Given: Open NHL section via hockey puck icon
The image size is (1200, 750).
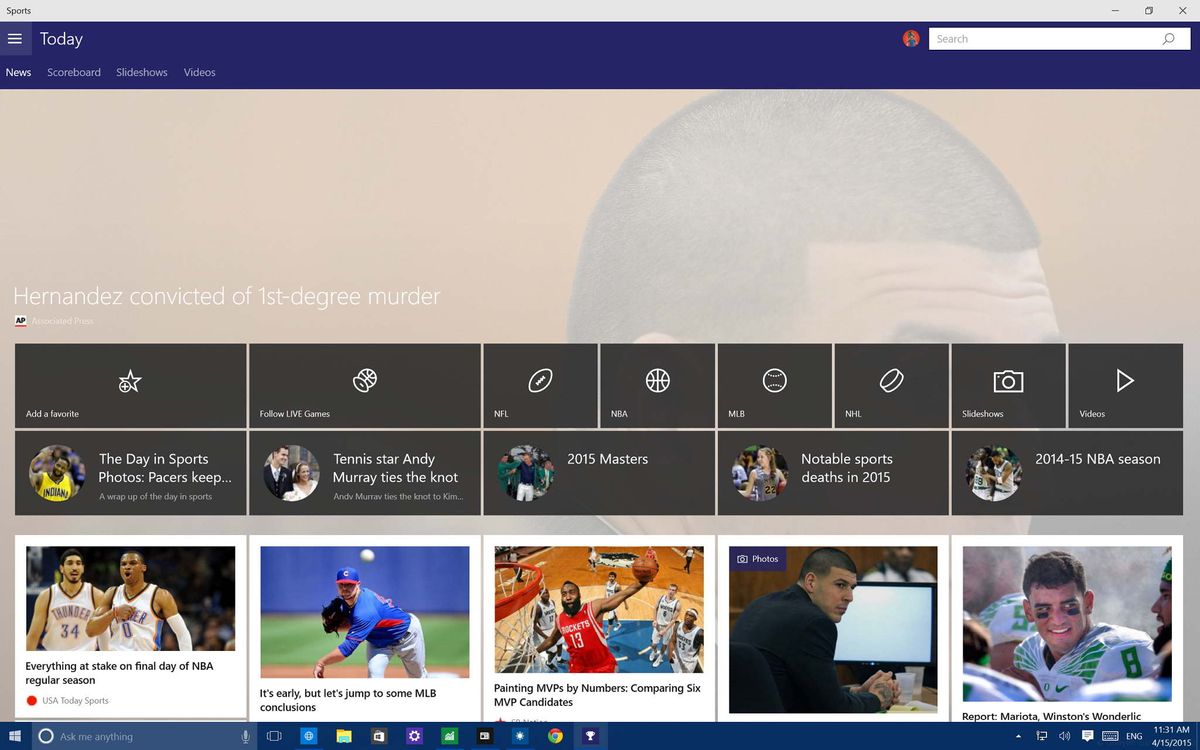Looking at the screenshot, I should click(x=891, y=381).
